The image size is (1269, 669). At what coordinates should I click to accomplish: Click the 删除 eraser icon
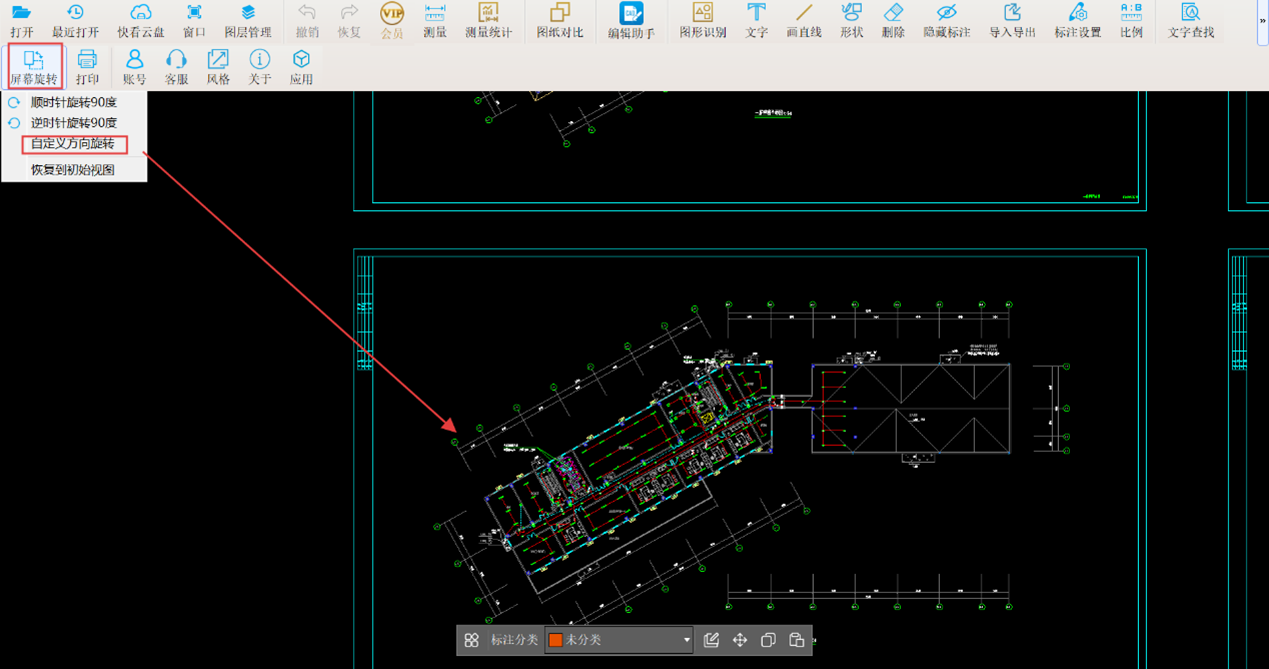pos(893,20)
